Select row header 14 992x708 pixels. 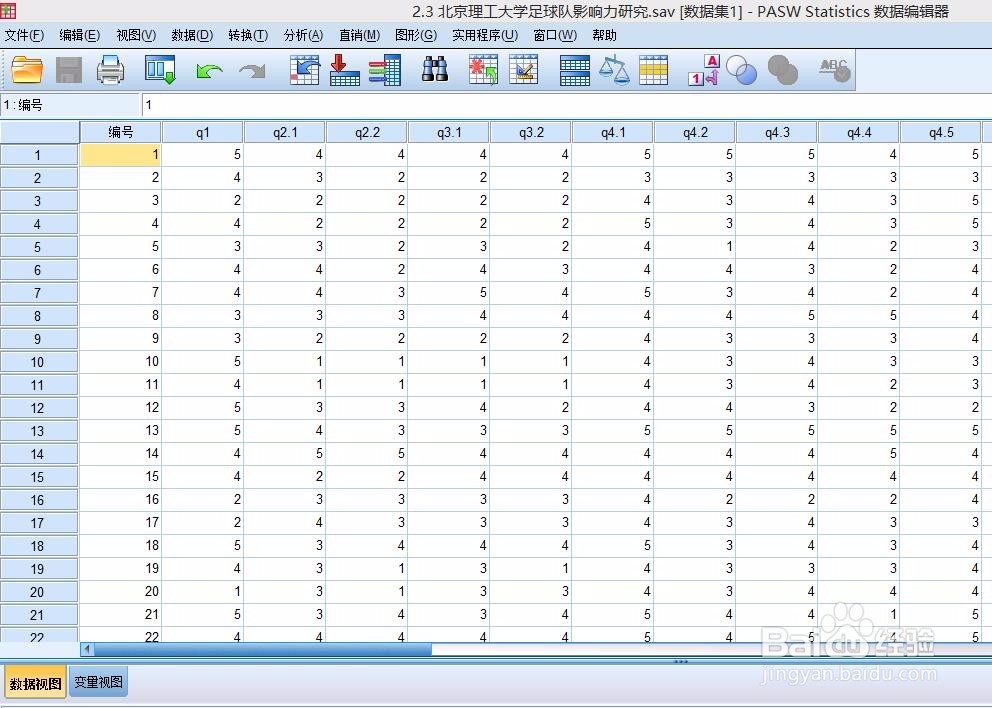(x=39, y=454)
